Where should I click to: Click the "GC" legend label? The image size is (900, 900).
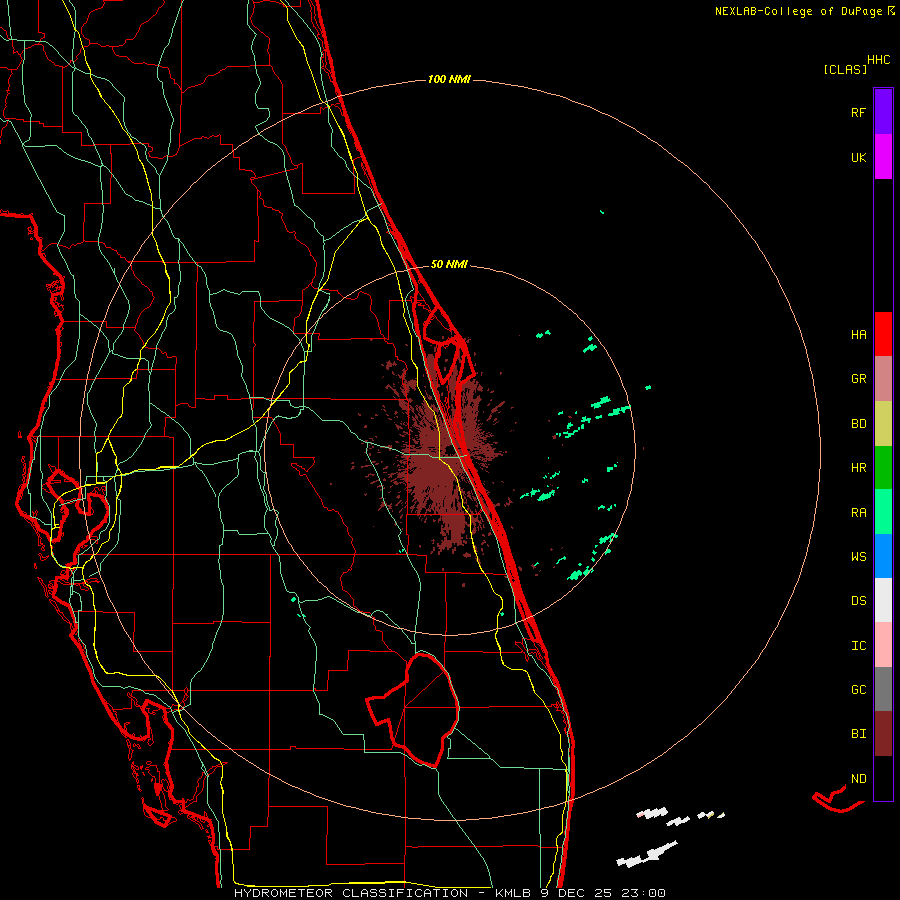point(858,690)
